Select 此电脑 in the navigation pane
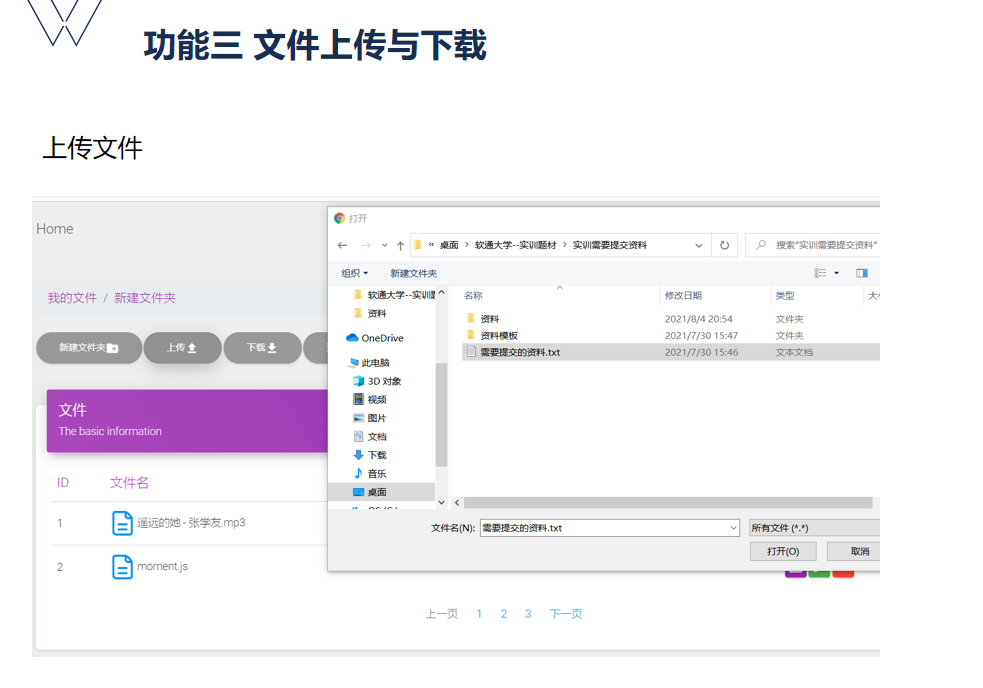This screenshot has width=983, height=688. click(x=369, y=363)
